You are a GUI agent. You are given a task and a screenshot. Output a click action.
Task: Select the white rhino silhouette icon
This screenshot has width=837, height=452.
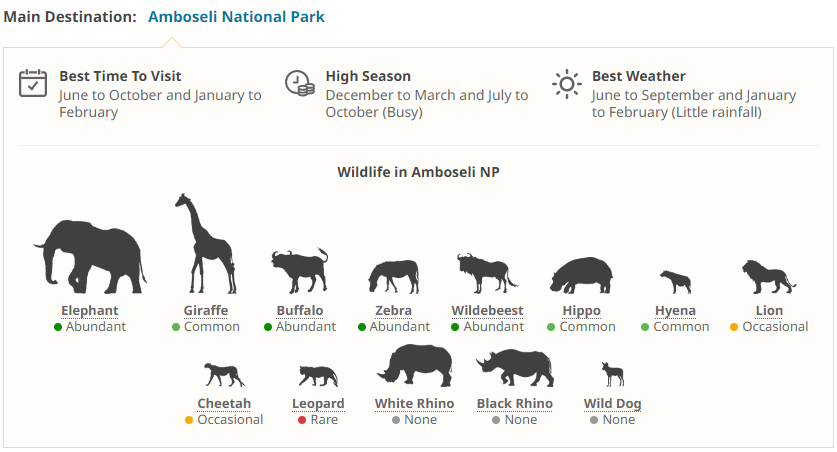tap(414, 365)
